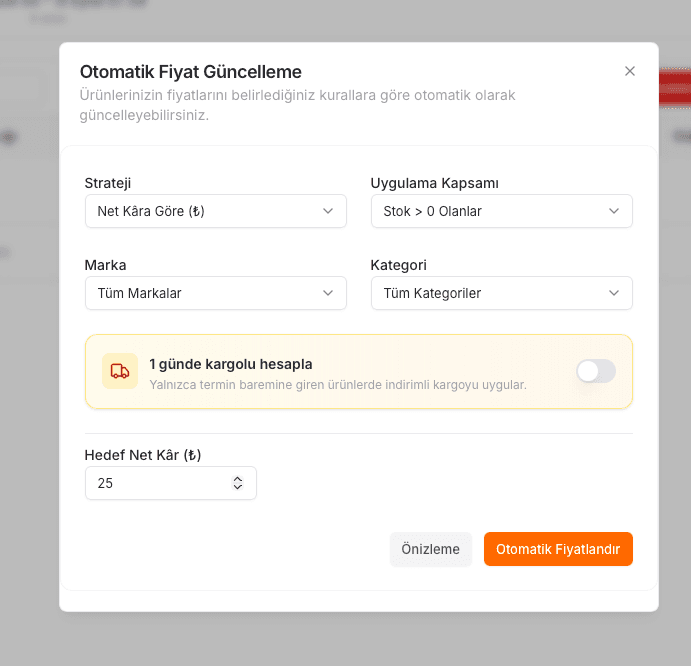Open the Marka dropdown showing Tüm Markalar
Image resolution: width=691 pixels, height=666 pixels.
click(x=215, y=293)
